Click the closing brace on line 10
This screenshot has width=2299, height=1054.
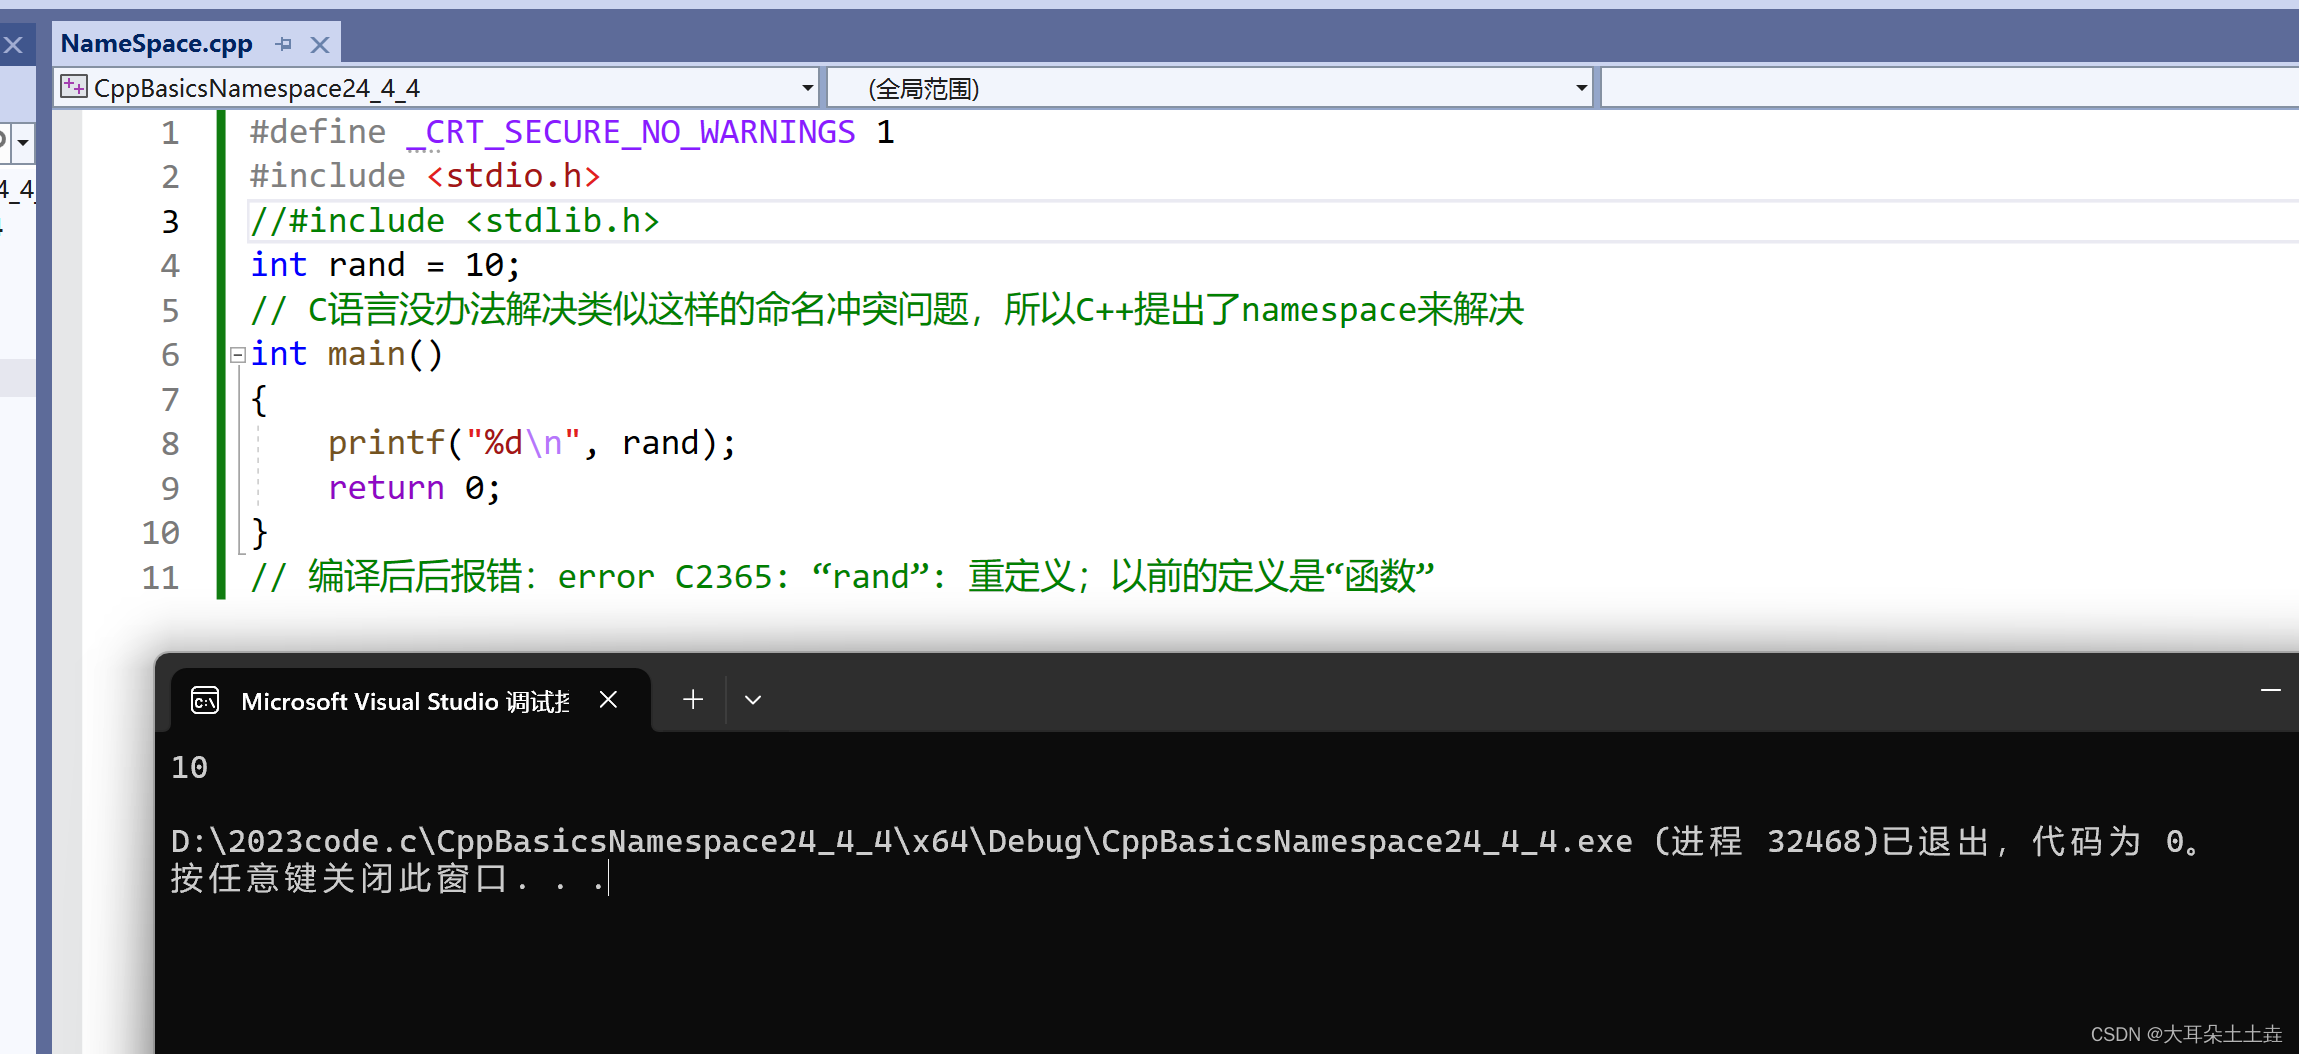(x=259, y=533)
